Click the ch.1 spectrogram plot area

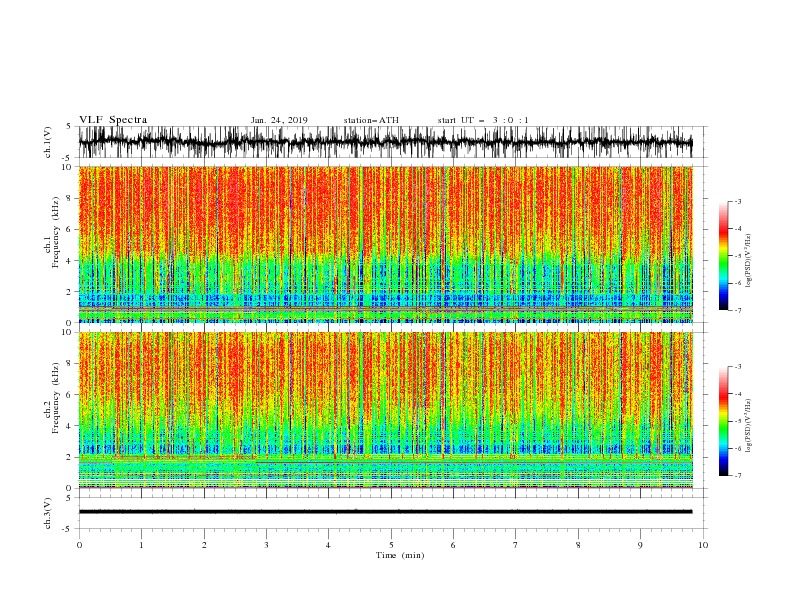pos(385,244)
